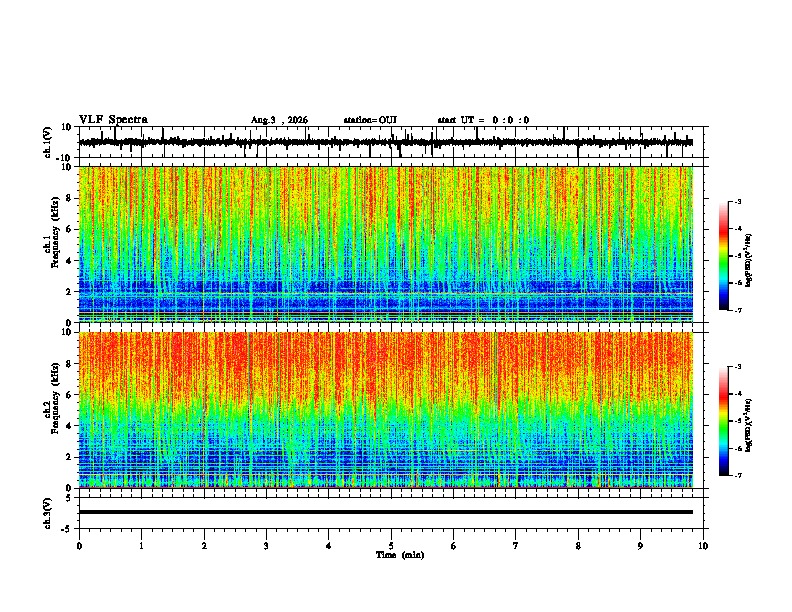Viewport: 792px width, 612px height.
Task: Click the "-3" label on ch.1 color scale
Action: 738,201
